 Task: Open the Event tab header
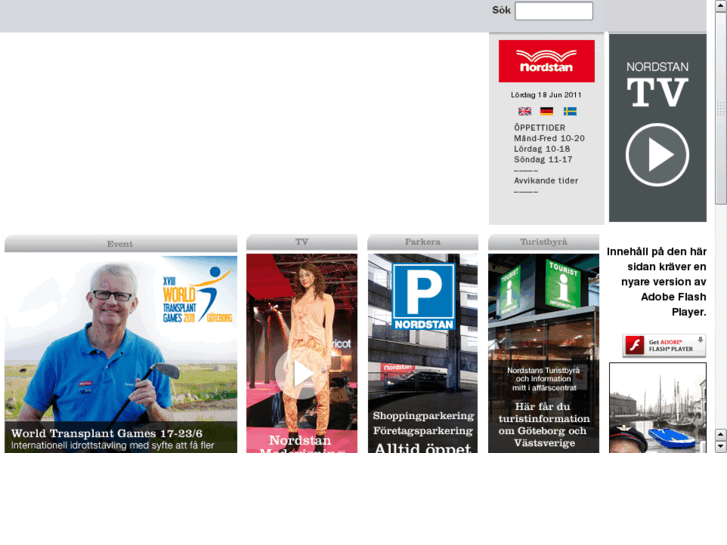point(121,244)
